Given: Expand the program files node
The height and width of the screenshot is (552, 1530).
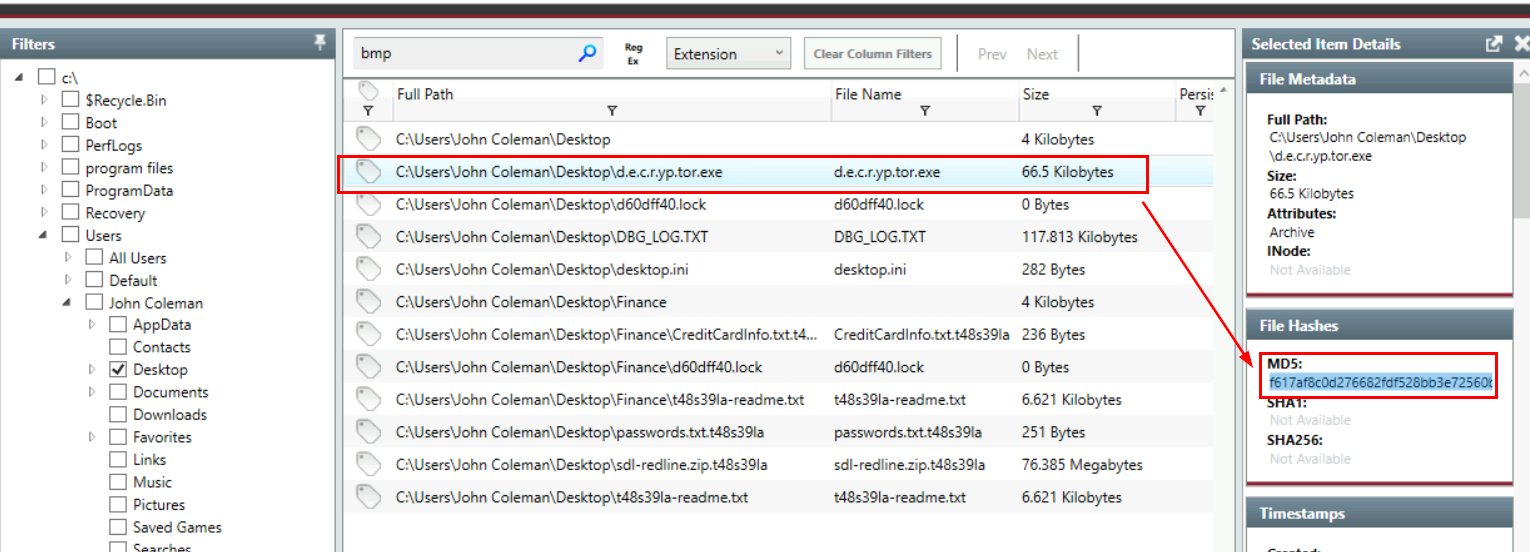Looking at the screenshot, I should tap(44, 167).
